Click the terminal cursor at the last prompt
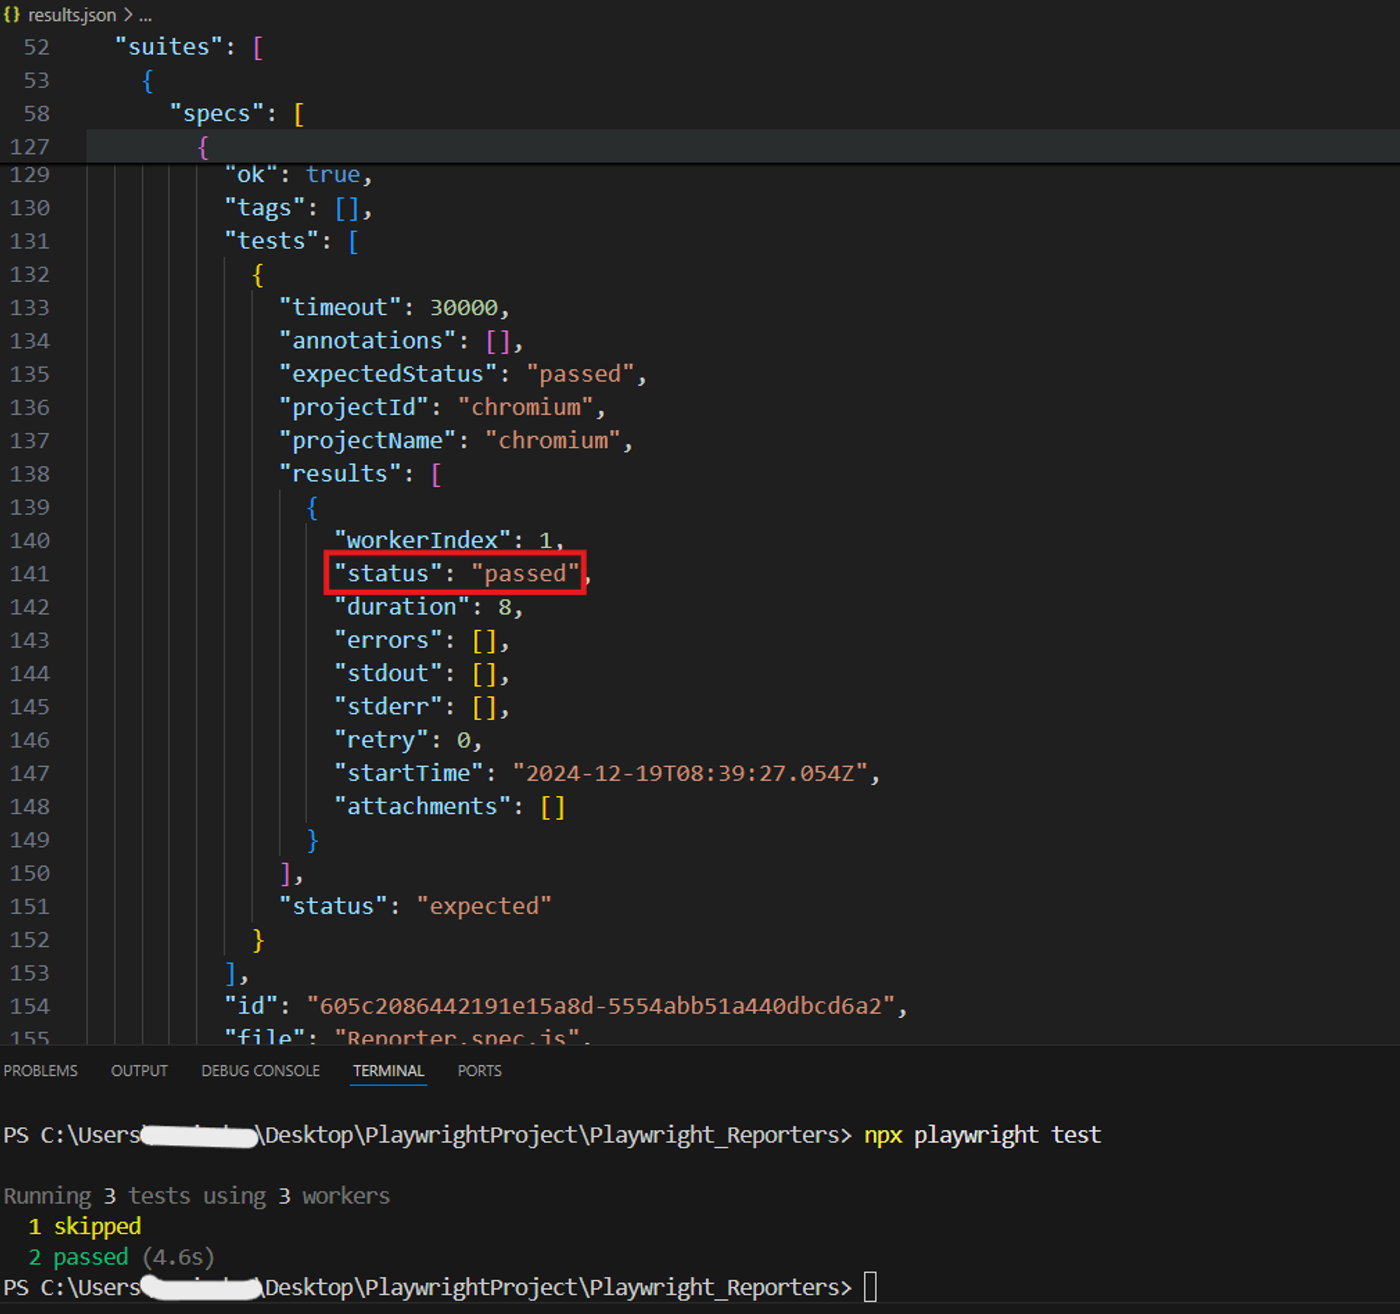 click(870, 1287)
